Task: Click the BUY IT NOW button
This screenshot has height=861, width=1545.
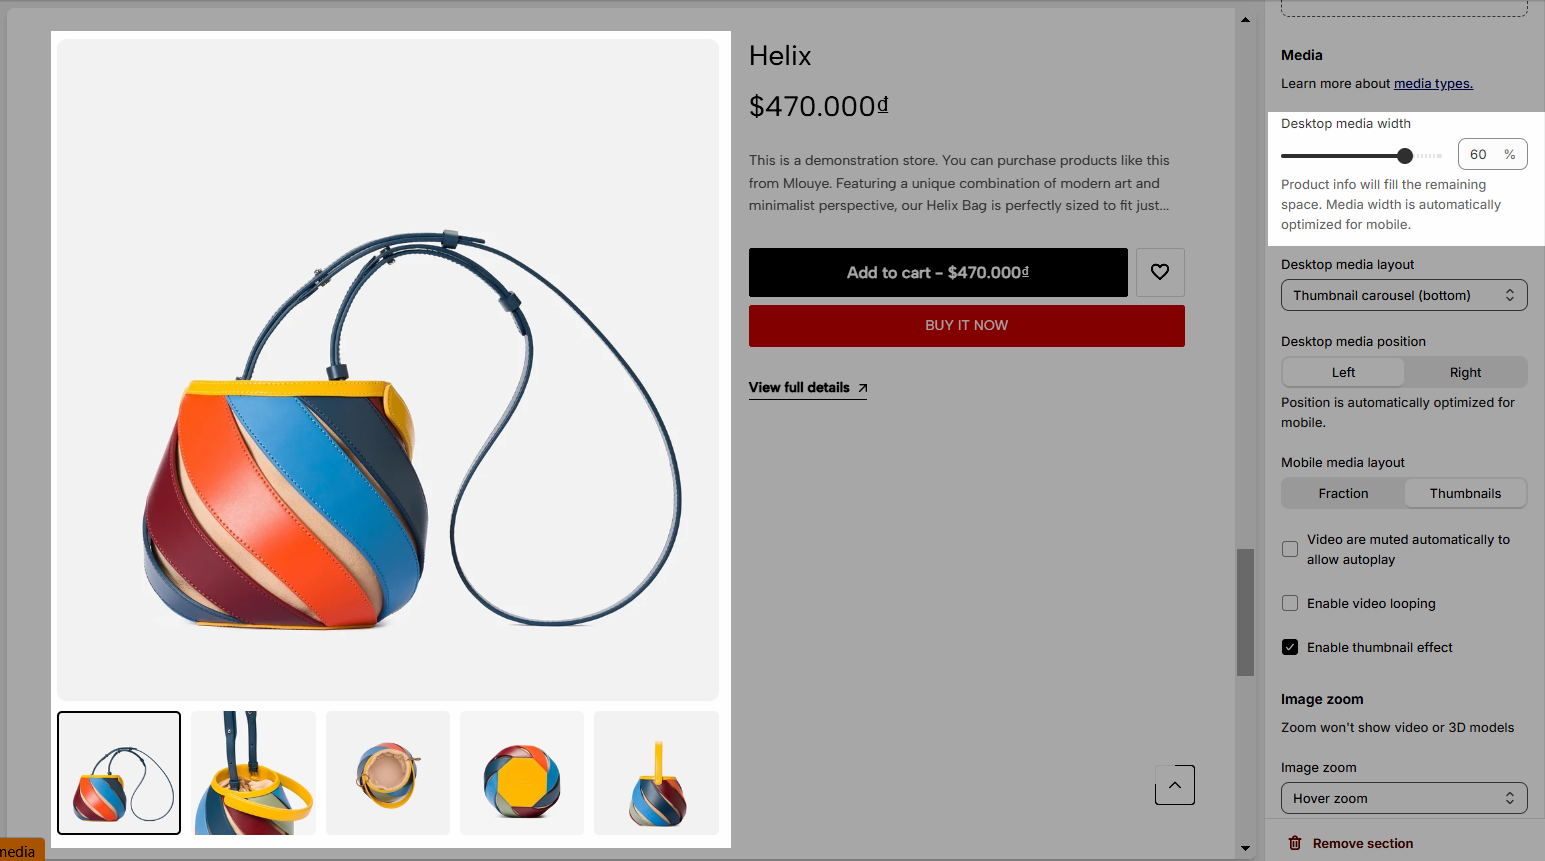Action: click(x=967, y=326)
